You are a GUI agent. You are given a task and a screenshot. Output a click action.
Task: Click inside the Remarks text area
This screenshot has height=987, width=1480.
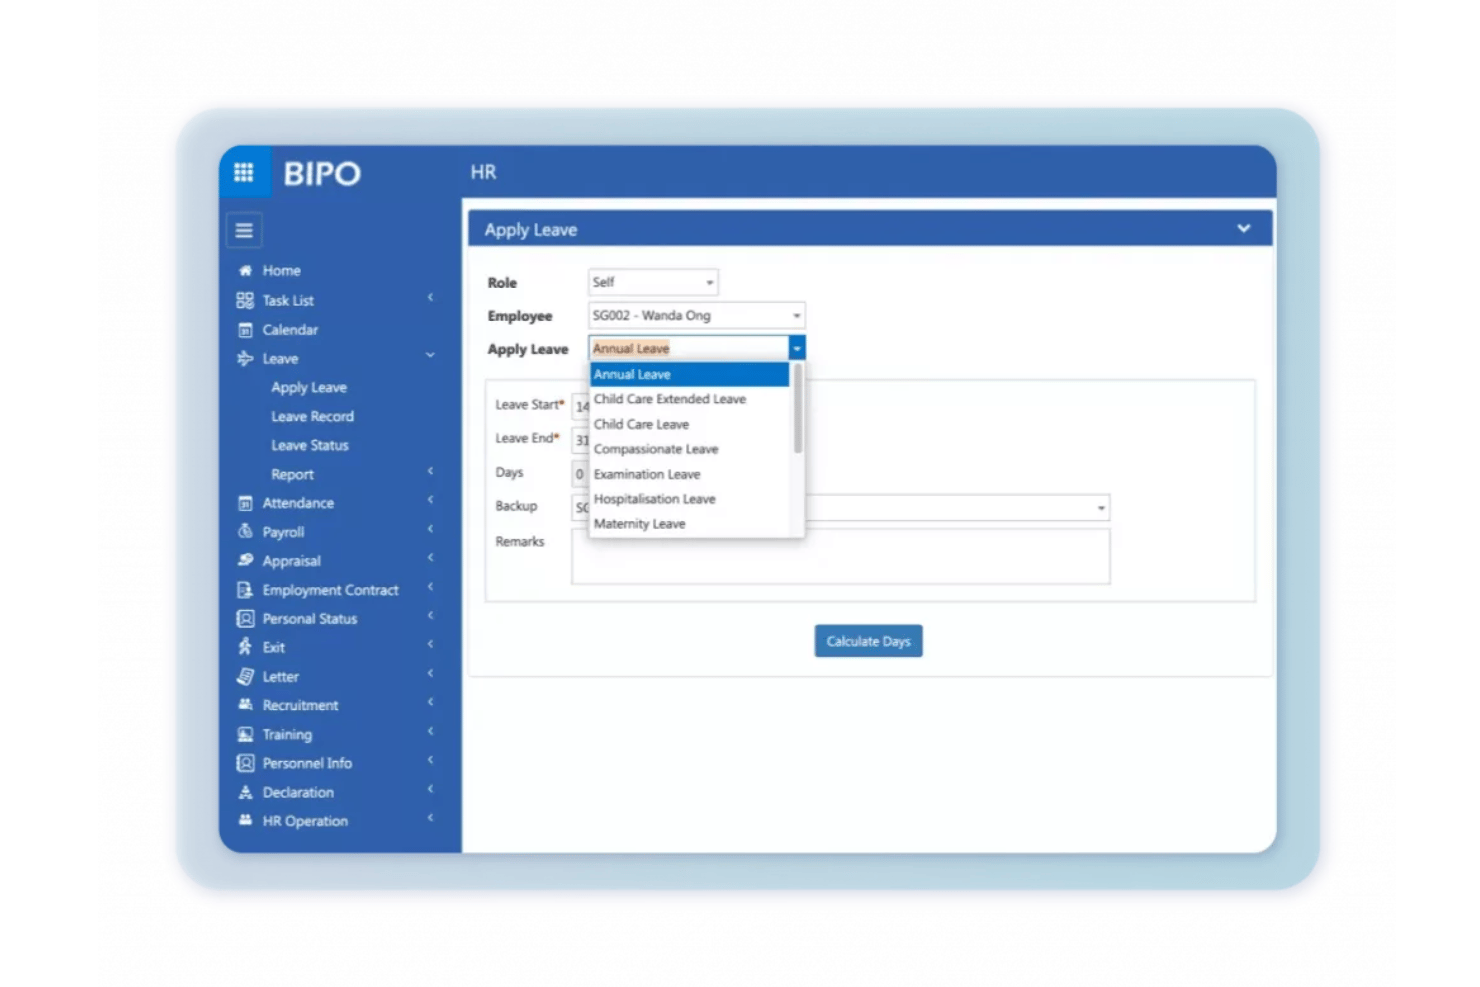point(840,556)
